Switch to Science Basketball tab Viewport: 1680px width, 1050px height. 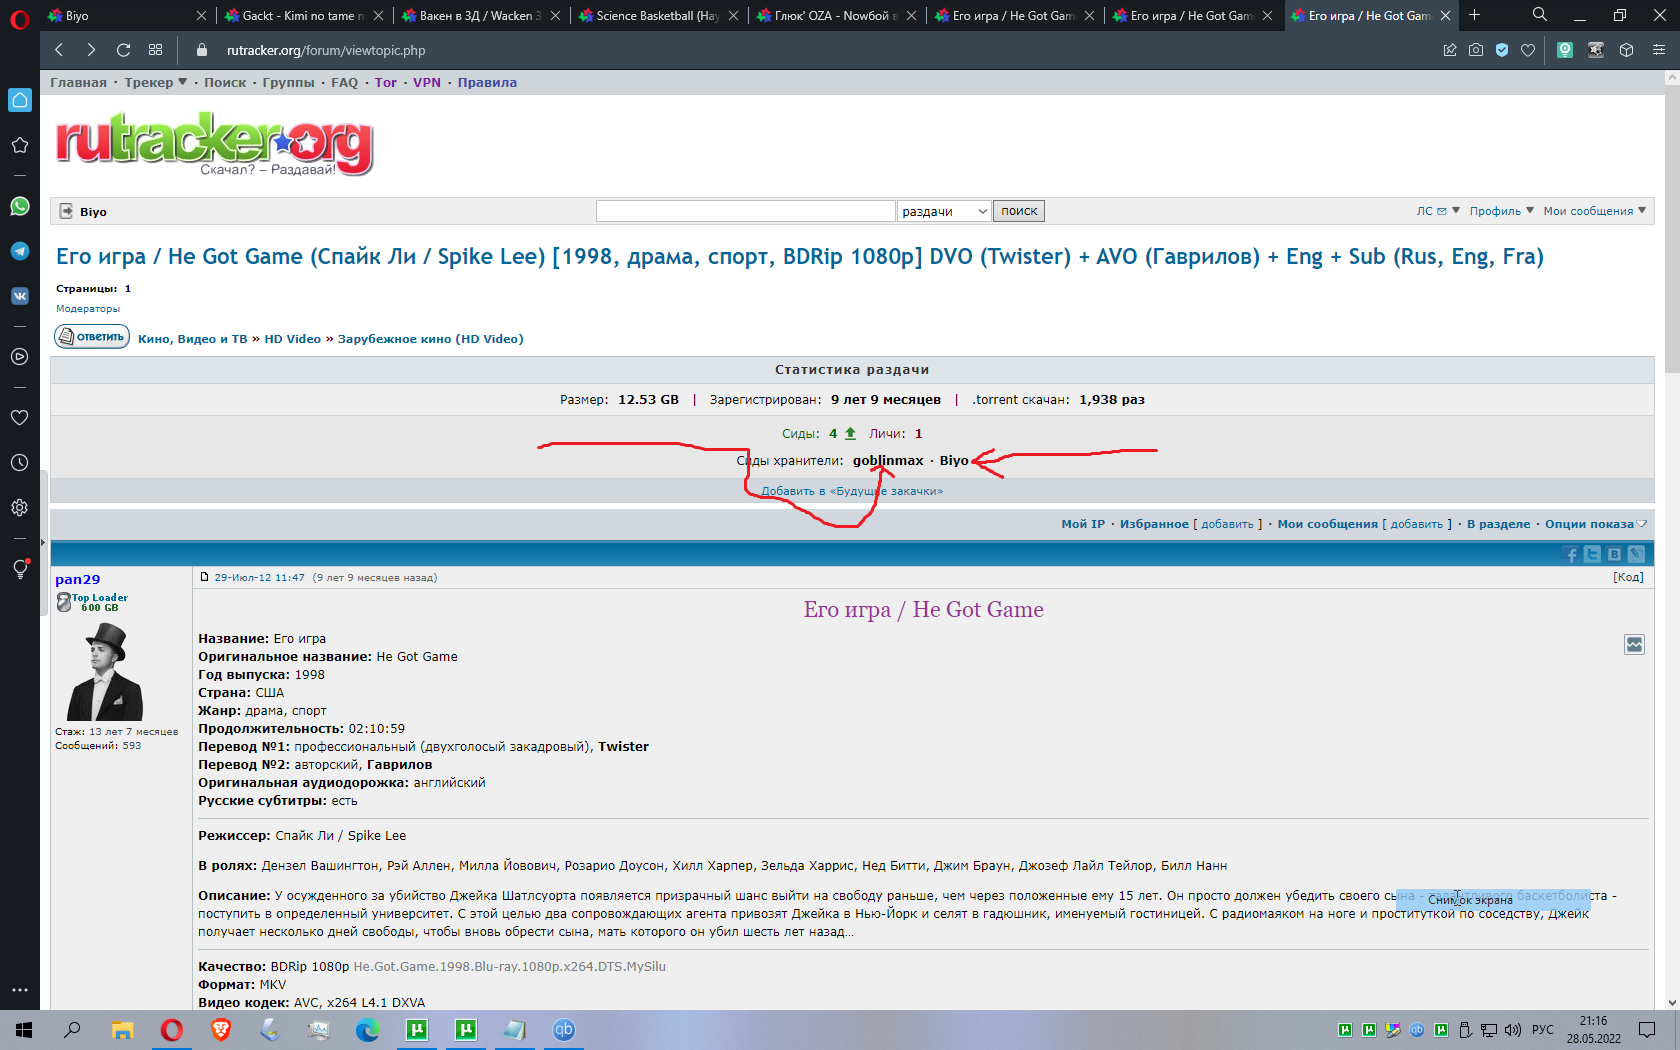coord(660,16)
